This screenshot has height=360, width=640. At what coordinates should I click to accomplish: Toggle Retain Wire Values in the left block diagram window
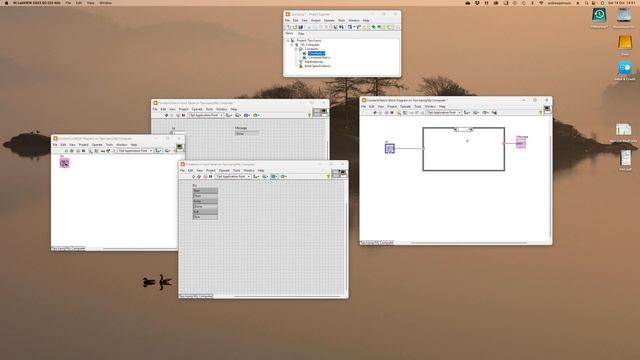(96, 151)
